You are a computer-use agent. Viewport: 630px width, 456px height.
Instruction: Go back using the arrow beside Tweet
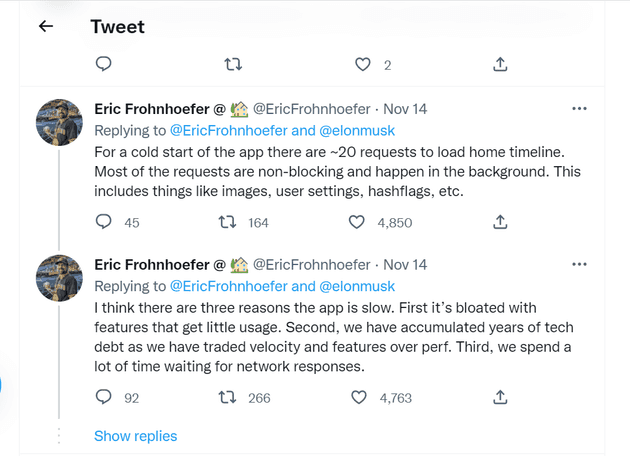click(46, 27)
